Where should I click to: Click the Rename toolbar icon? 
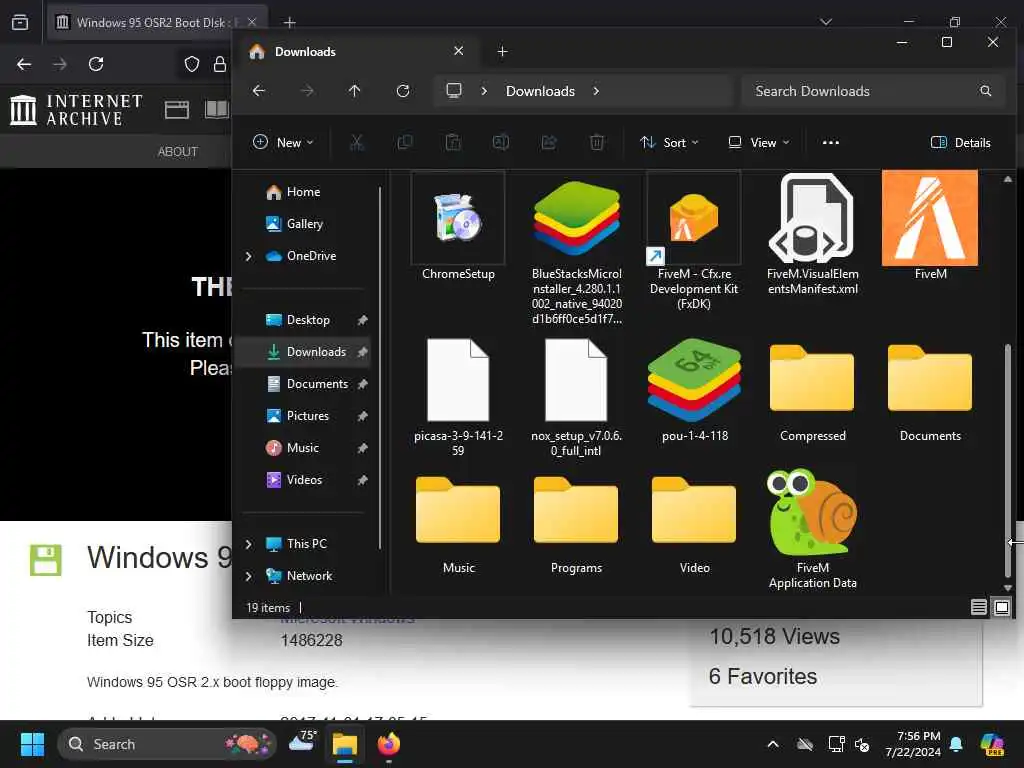click(x=501, y=142)
